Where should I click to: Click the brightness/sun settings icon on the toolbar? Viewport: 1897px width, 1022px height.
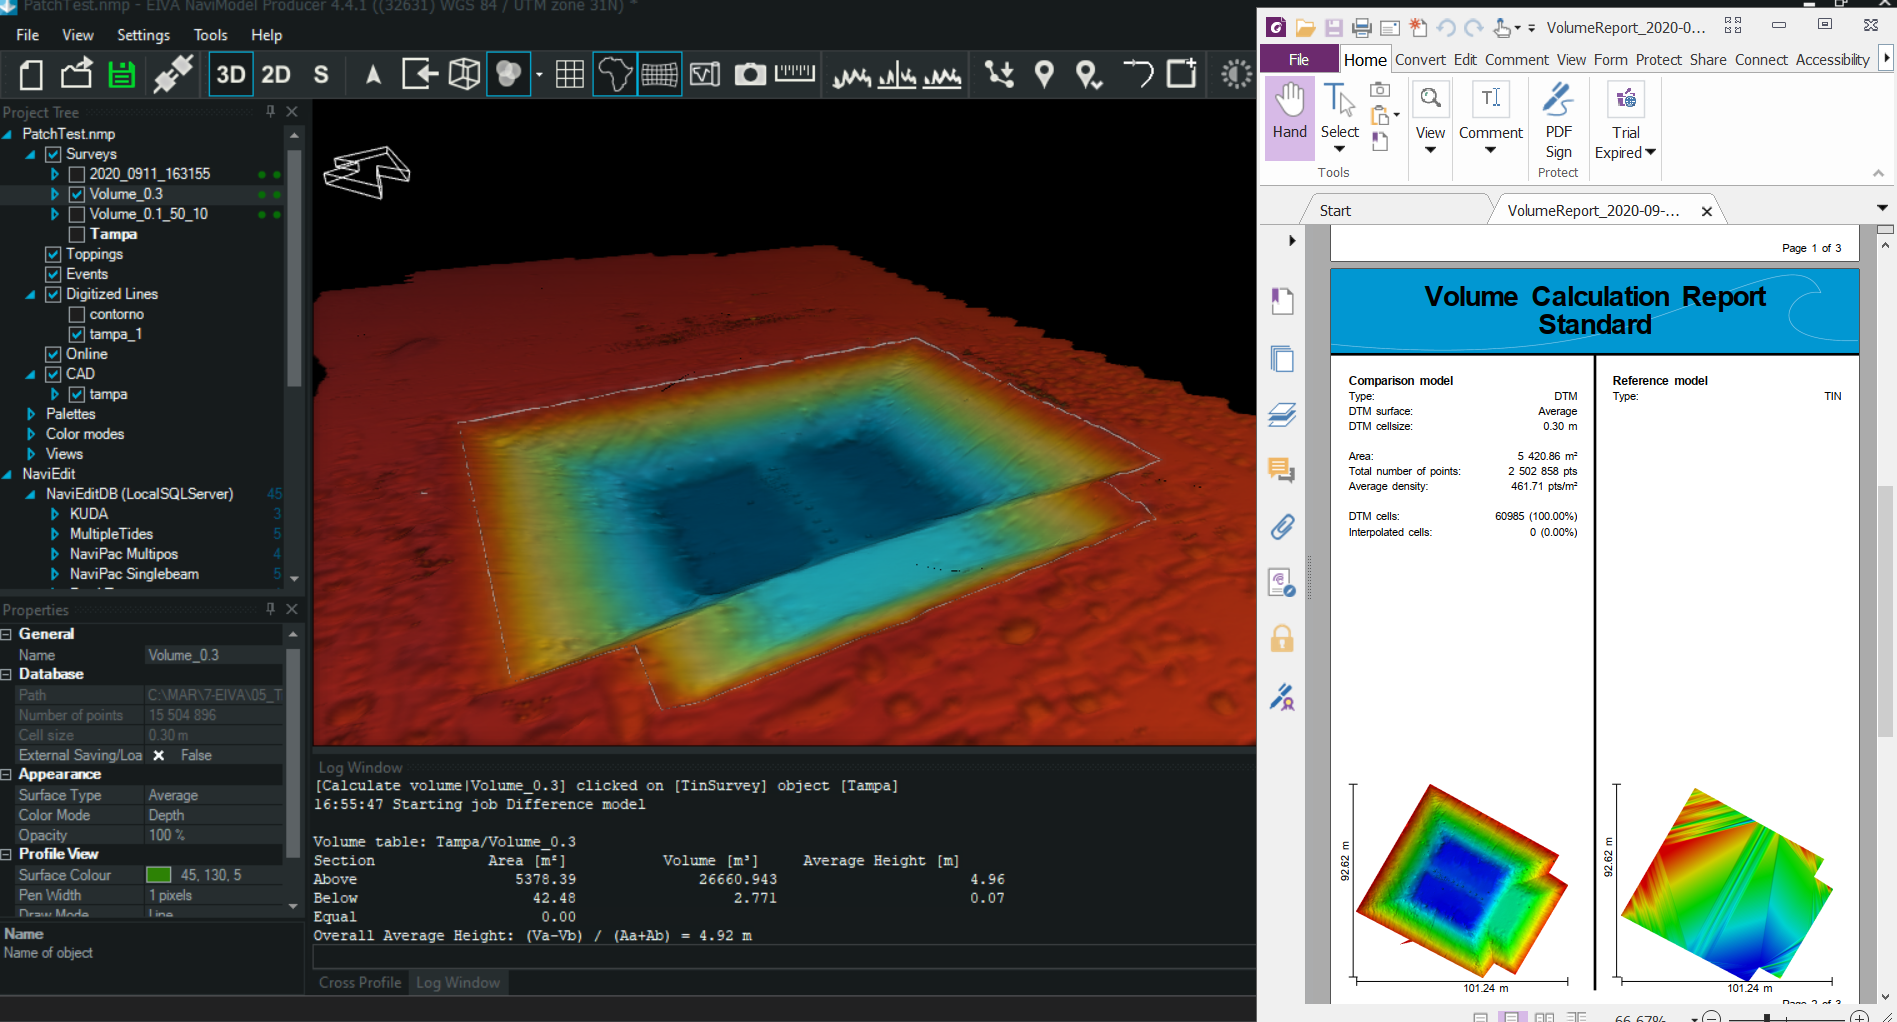[x=1236, y=74]
